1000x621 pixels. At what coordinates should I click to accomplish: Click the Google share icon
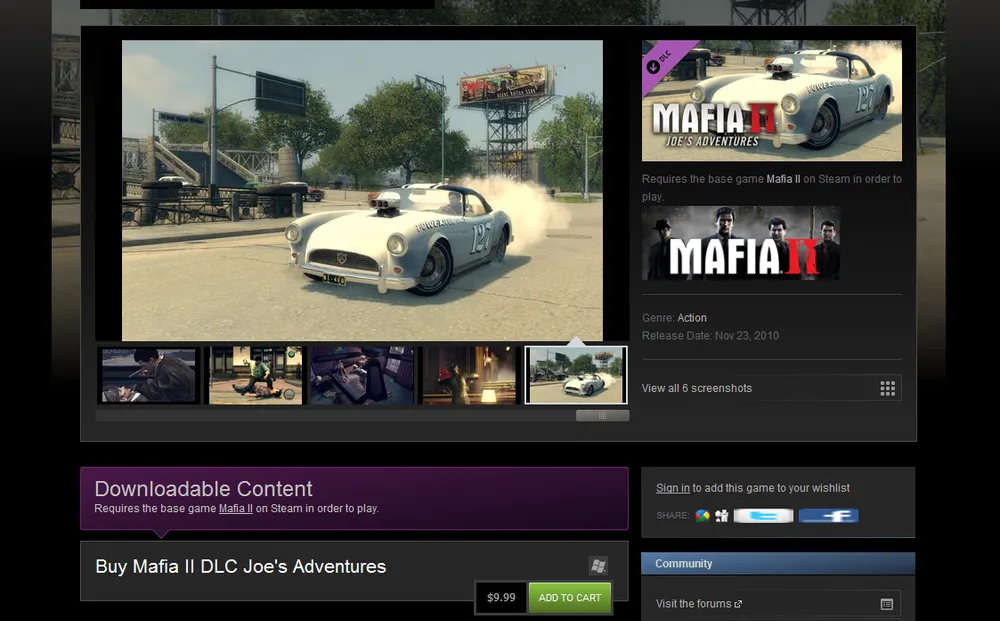pos(702,516)
